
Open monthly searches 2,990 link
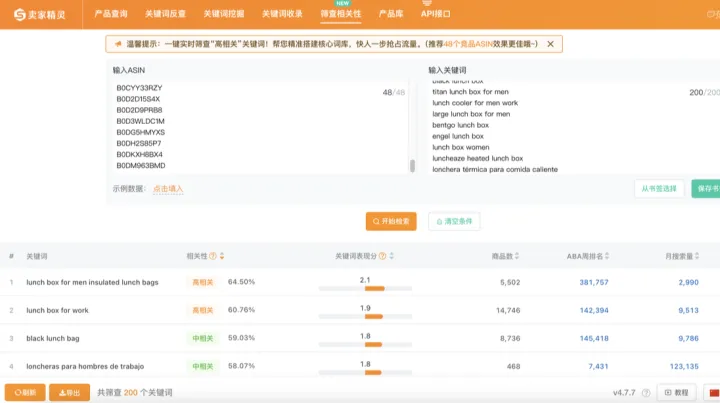[688, 282]
